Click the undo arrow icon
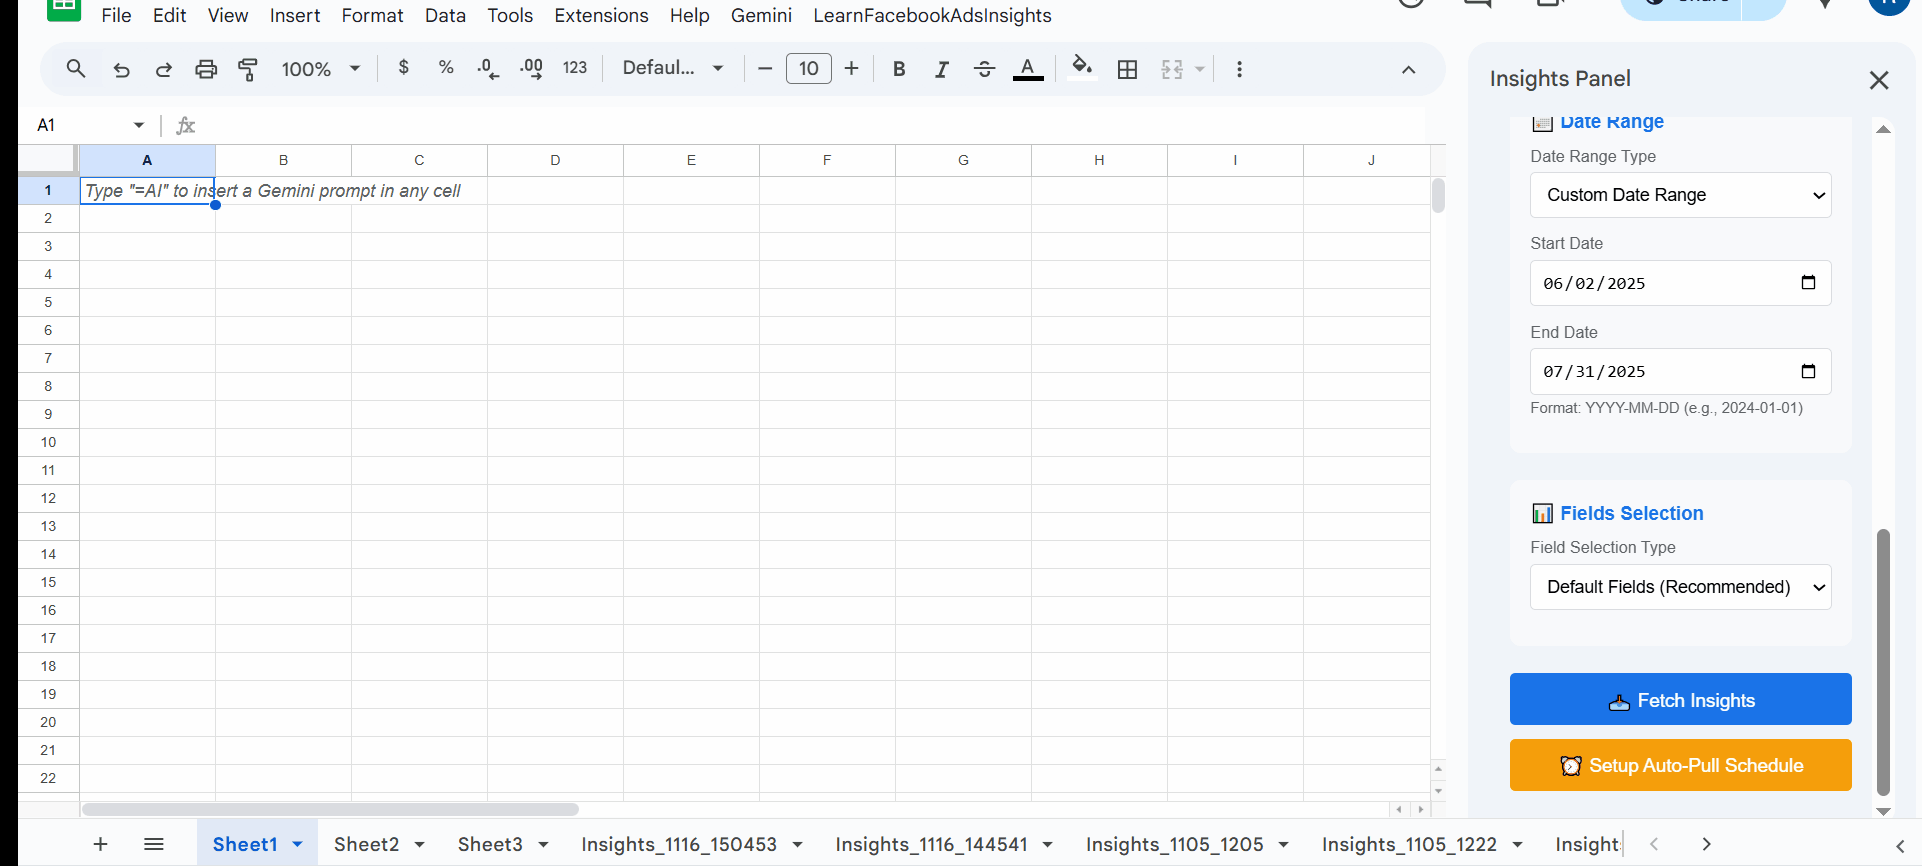 pos(121,69)
